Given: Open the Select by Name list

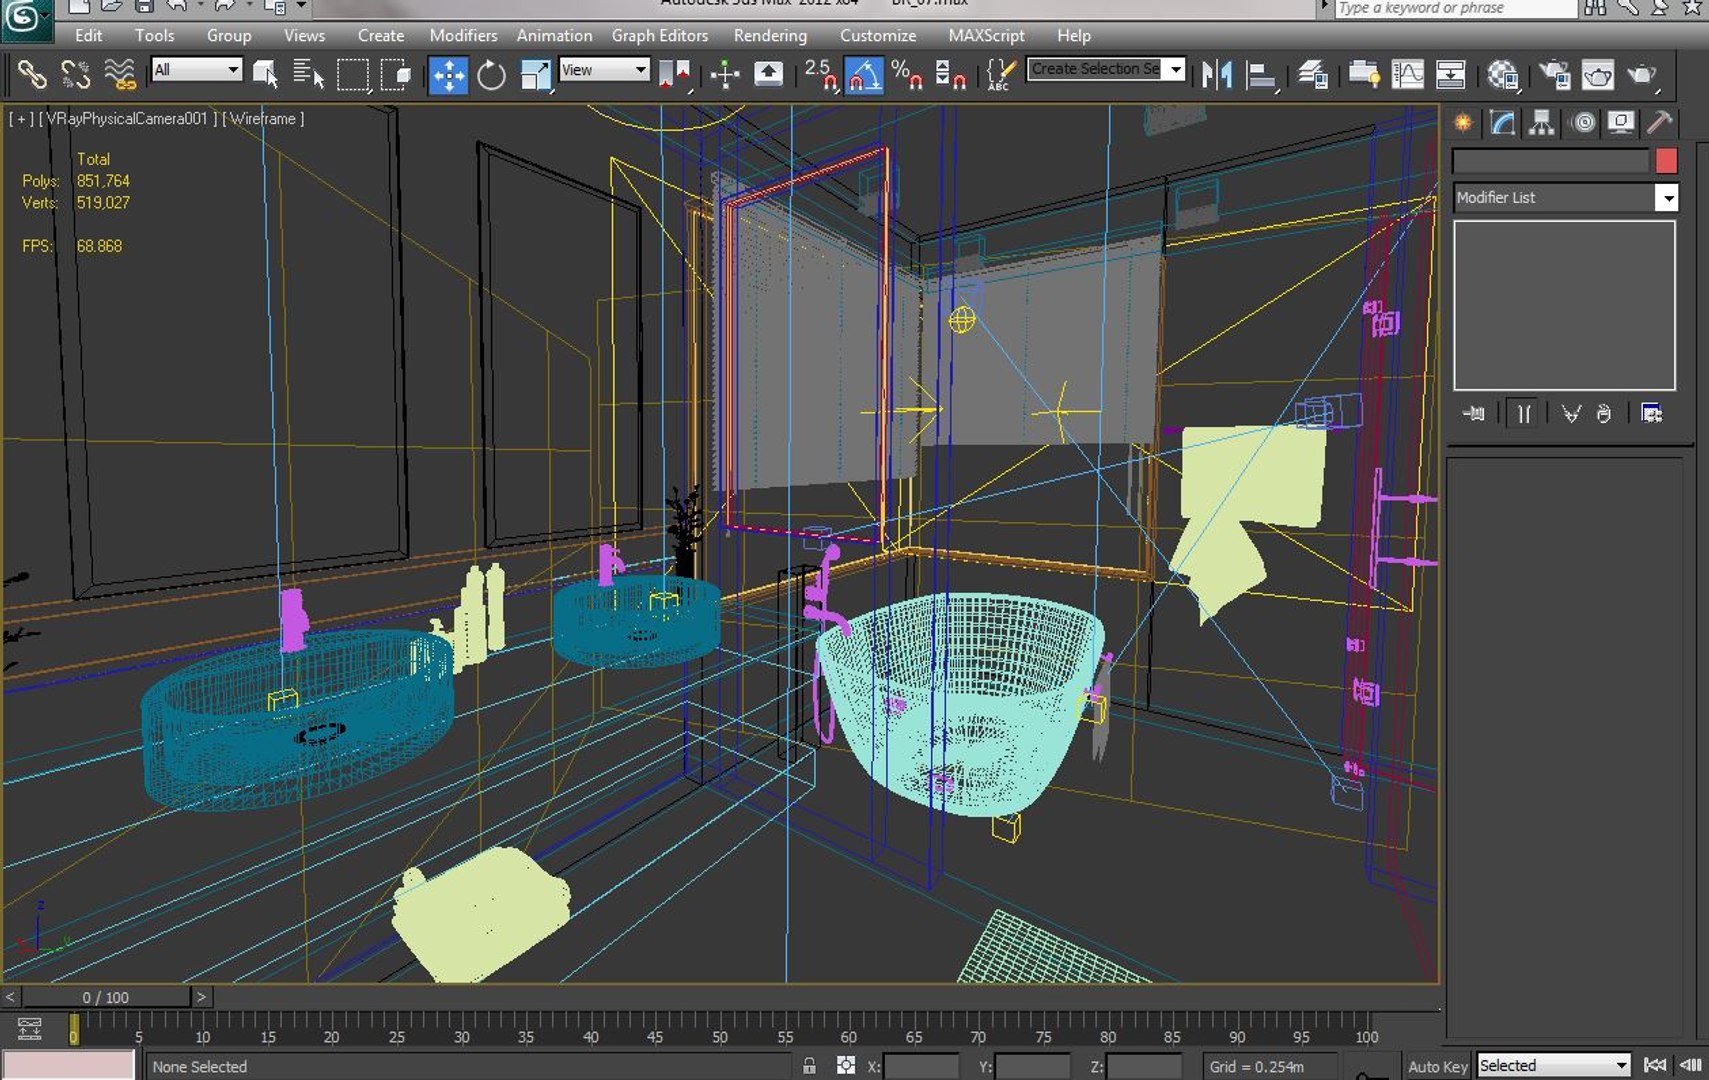Looking at the screenshot, I should 308,74.
